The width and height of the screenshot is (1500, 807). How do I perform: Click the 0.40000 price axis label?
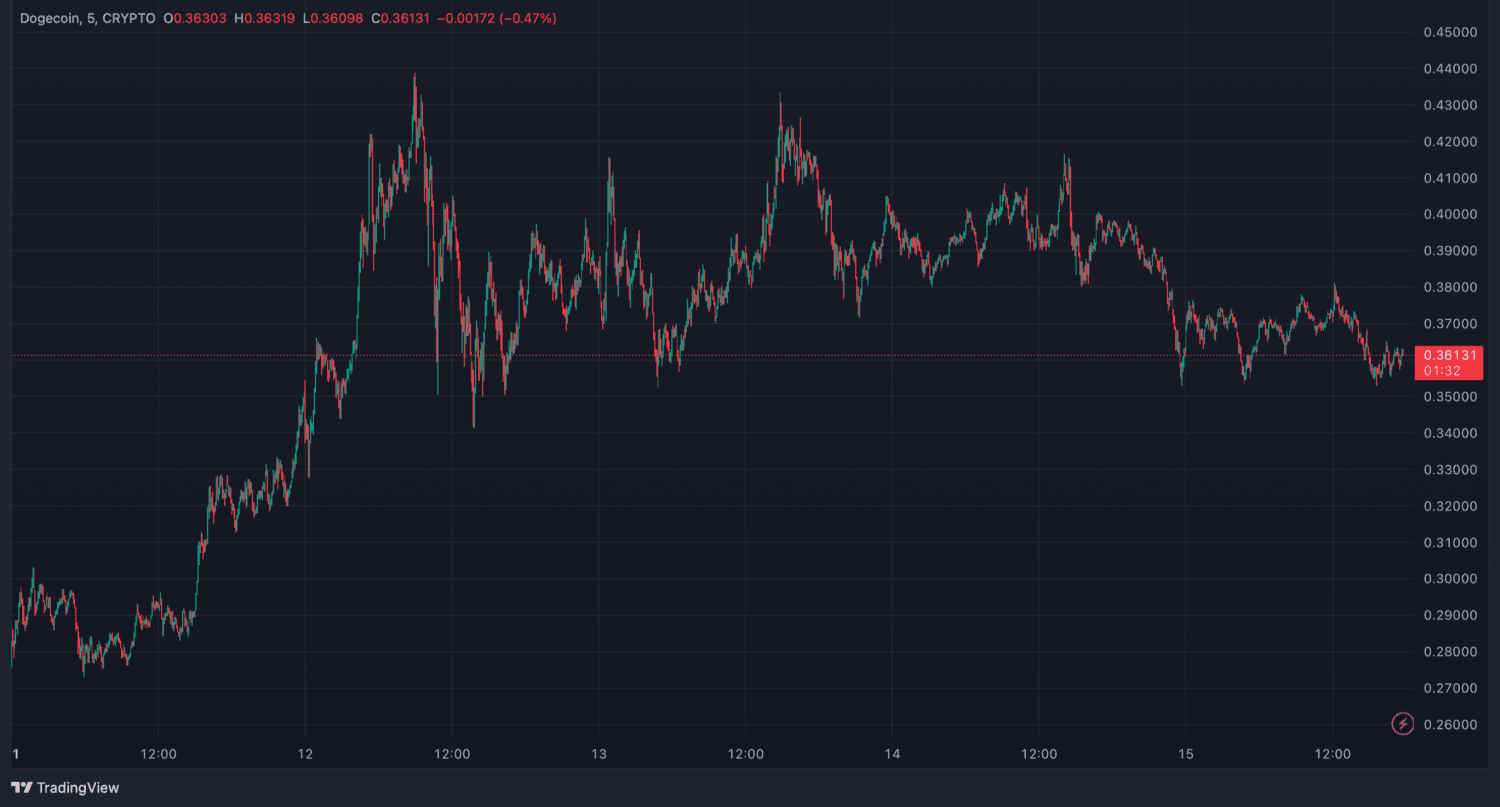[x=1450, y=214]
